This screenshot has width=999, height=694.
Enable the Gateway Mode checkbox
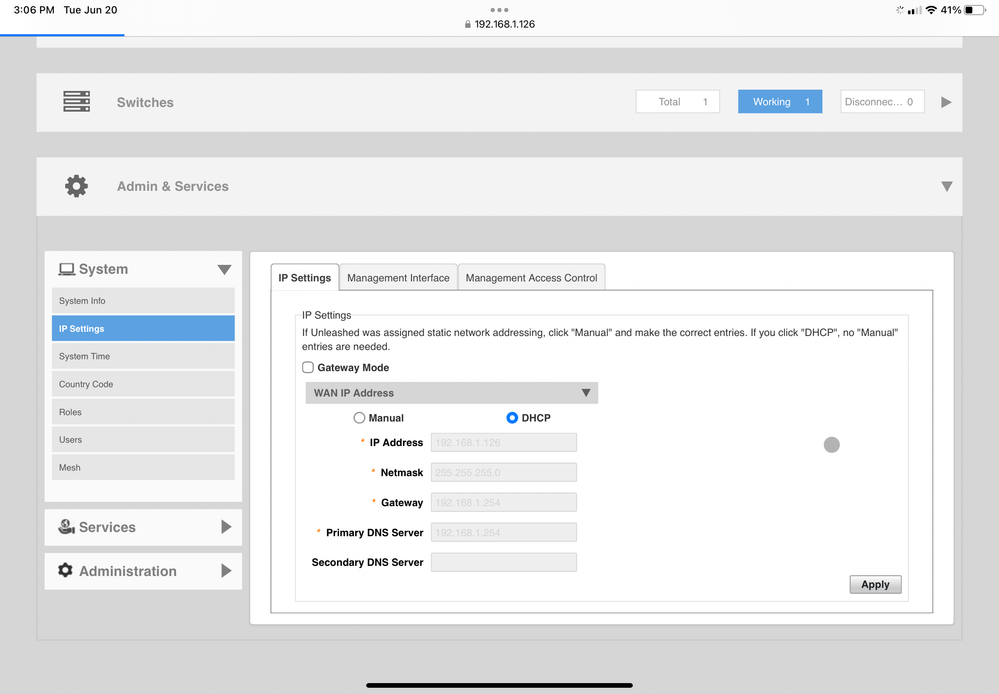pyautogui.click(x=308, y=368)
